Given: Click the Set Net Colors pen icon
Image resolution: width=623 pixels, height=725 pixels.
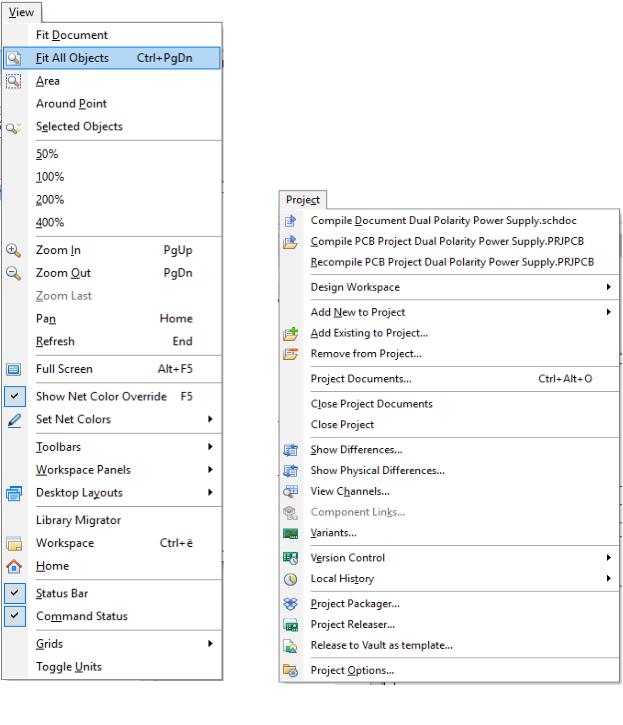Looking at the screenshot, I should point(14,419).
